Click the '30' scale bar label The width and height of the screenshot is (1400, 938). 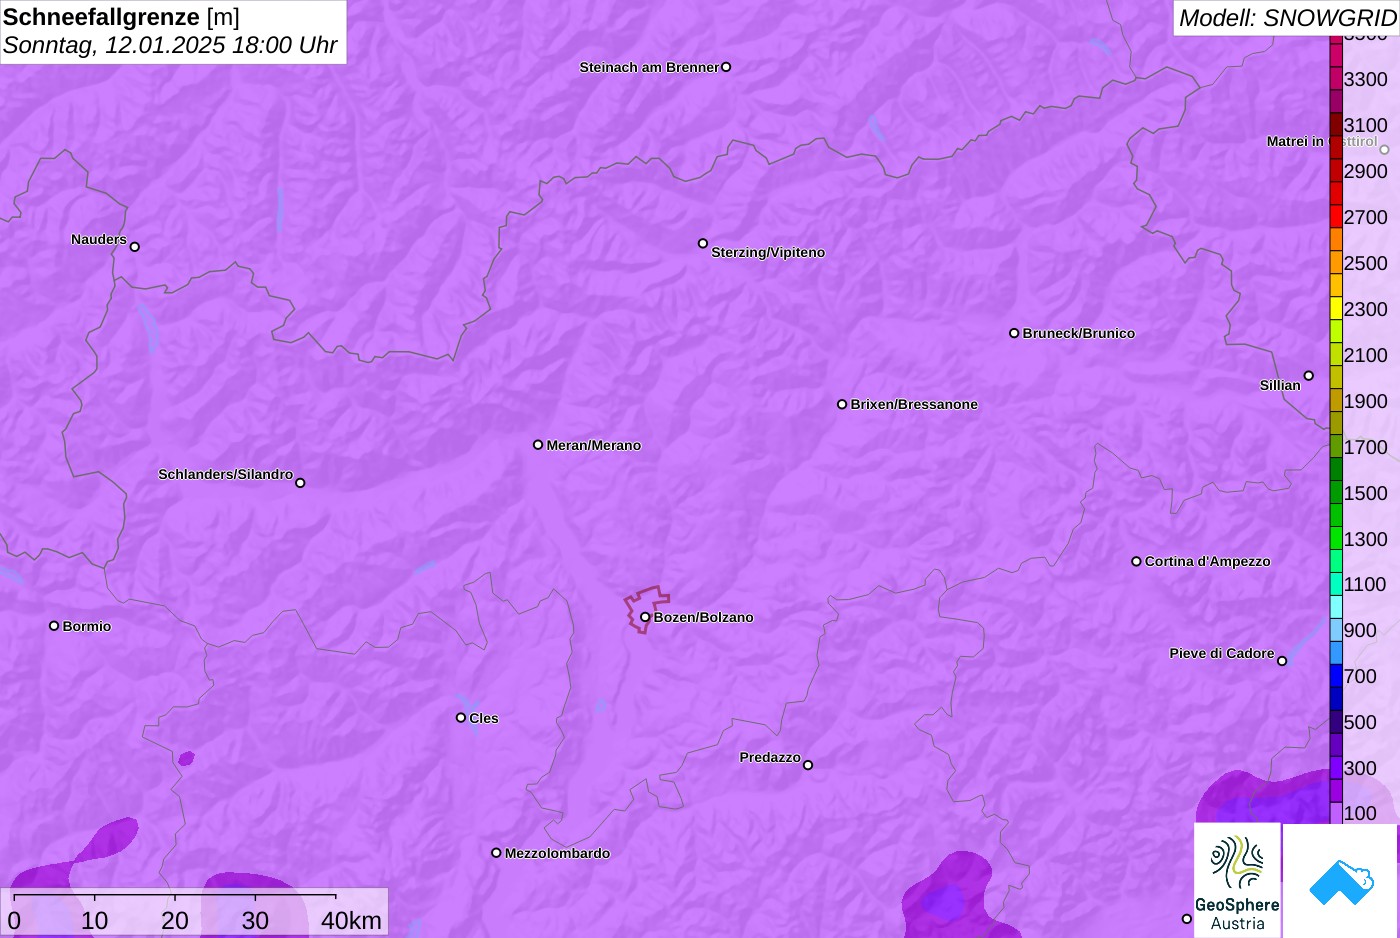pyautogui.click(x=255, y=921)
